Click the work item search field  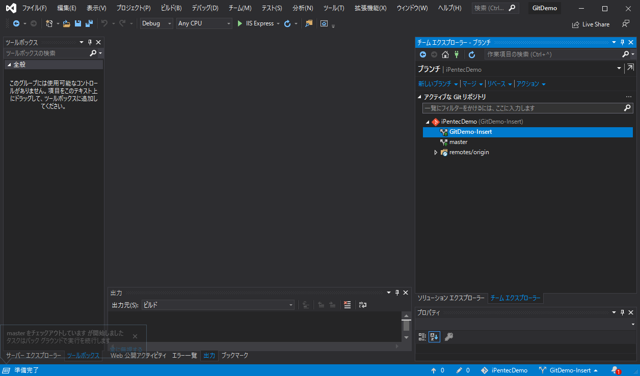click(x=552, y=54)
